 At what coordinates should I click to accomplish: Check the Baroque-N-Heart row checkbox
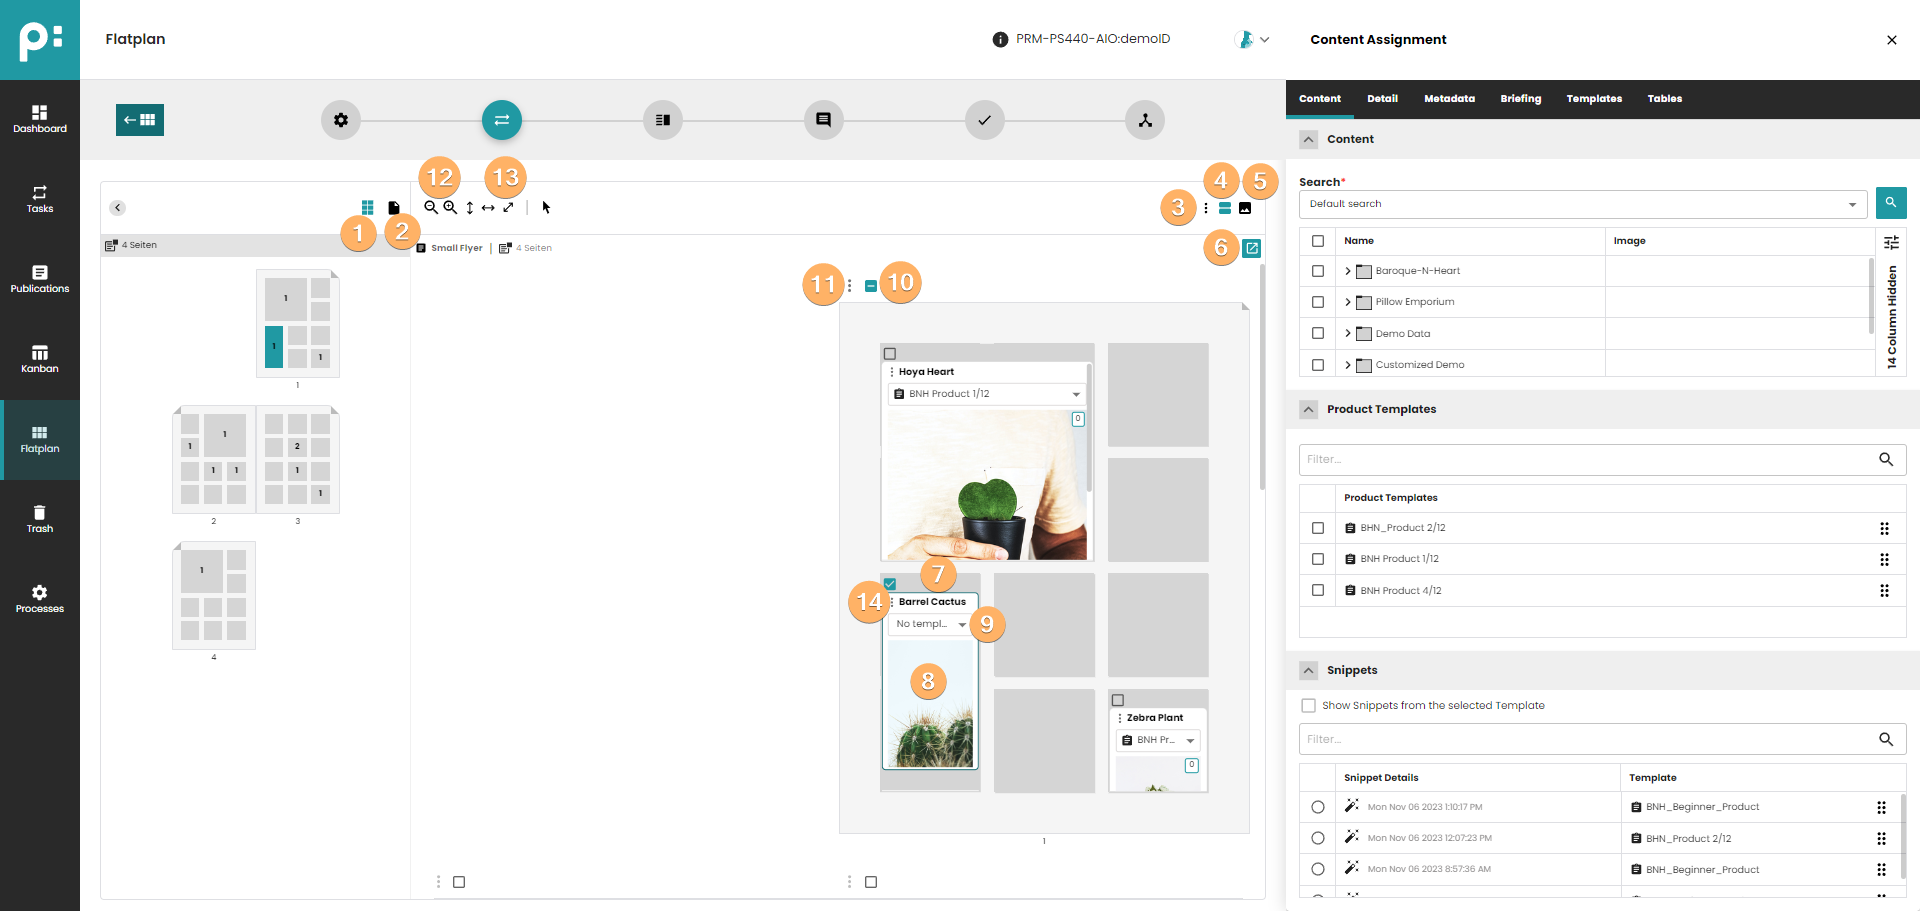pyautogui.click(x=1317, y=271)
